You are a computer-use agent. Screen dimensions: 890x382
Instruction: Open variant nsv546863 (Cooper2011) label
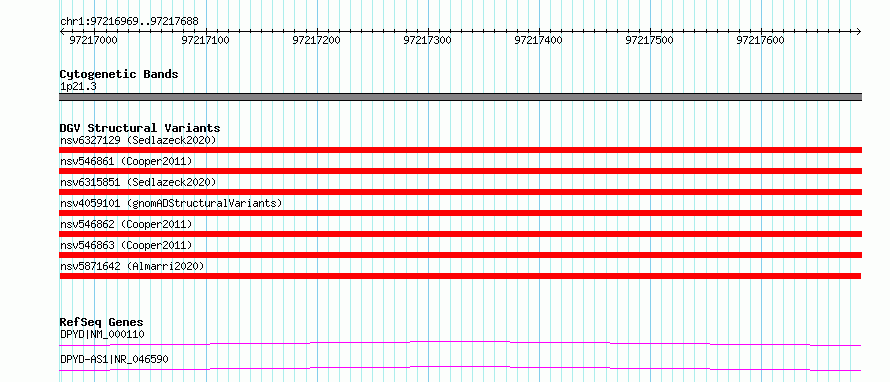tap(126, 245)
